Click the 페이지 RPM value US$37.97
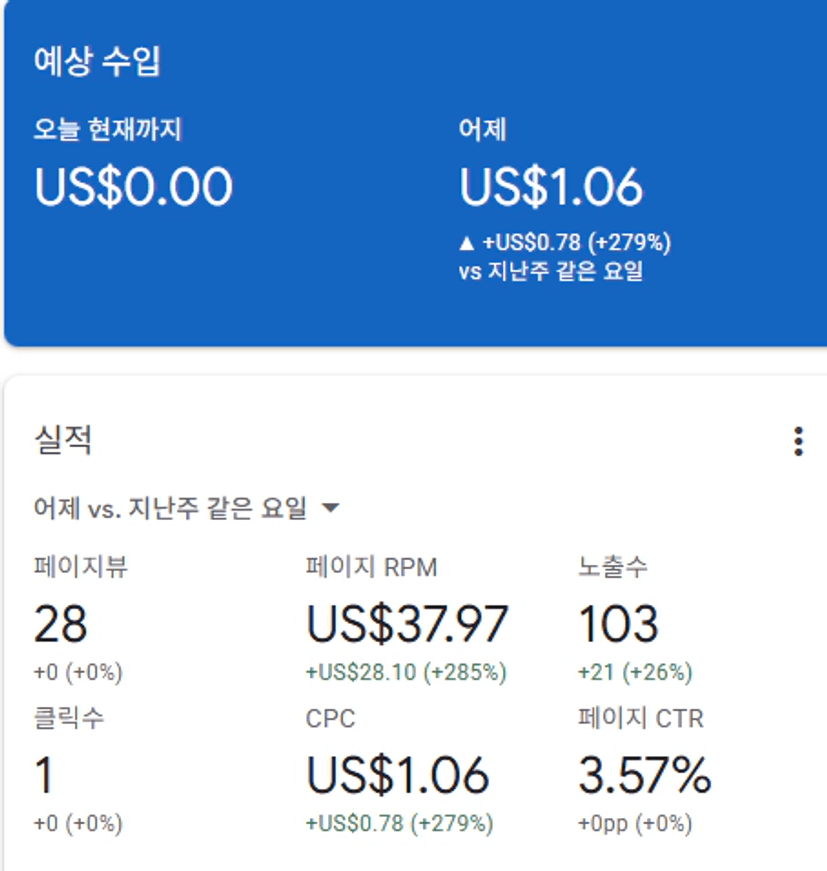The height and width of the screenshot is (871, 827). click(407, 624)
